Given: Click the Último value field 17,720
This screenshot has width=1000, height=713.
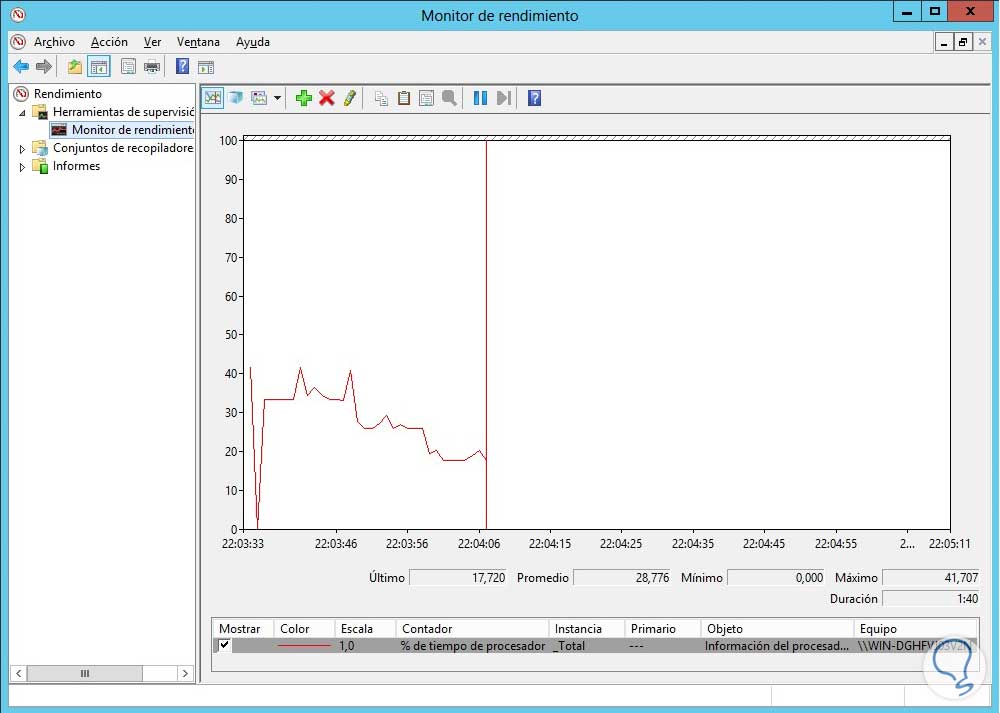Looking at the screenshot, I should click(458, 577).
